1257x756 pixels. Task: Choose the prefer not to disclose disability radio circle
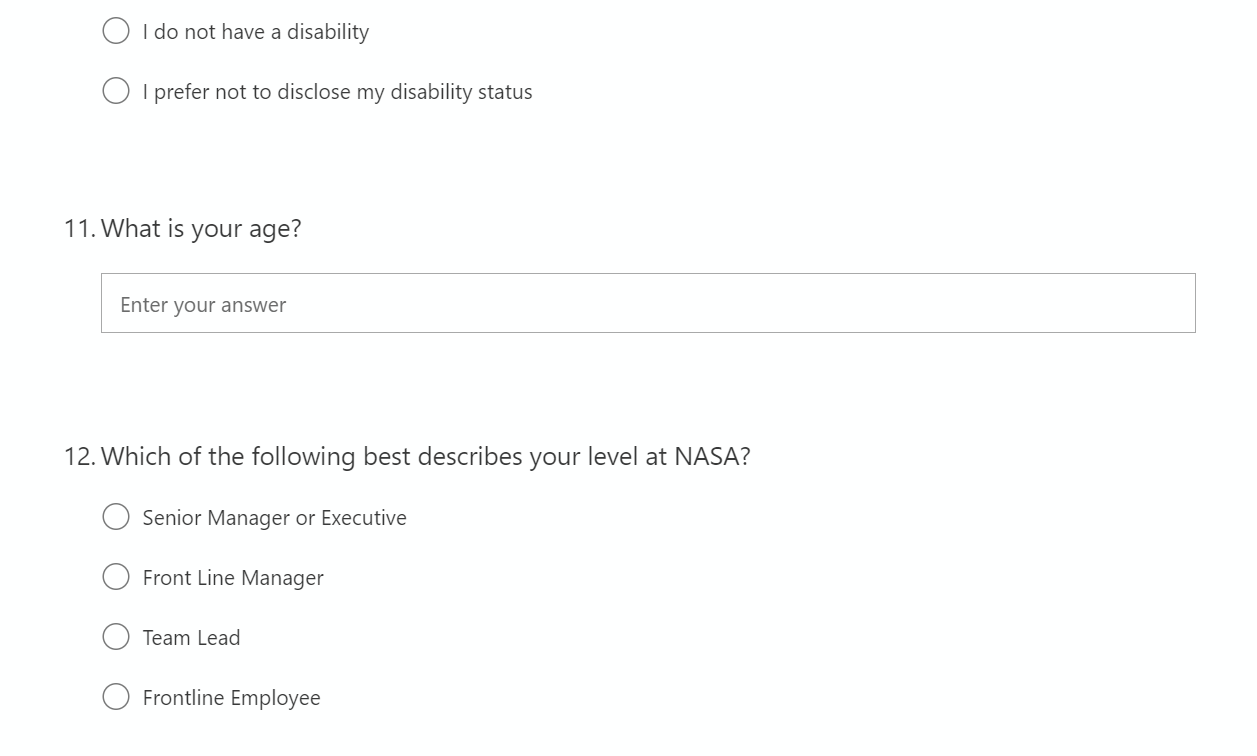116,91
